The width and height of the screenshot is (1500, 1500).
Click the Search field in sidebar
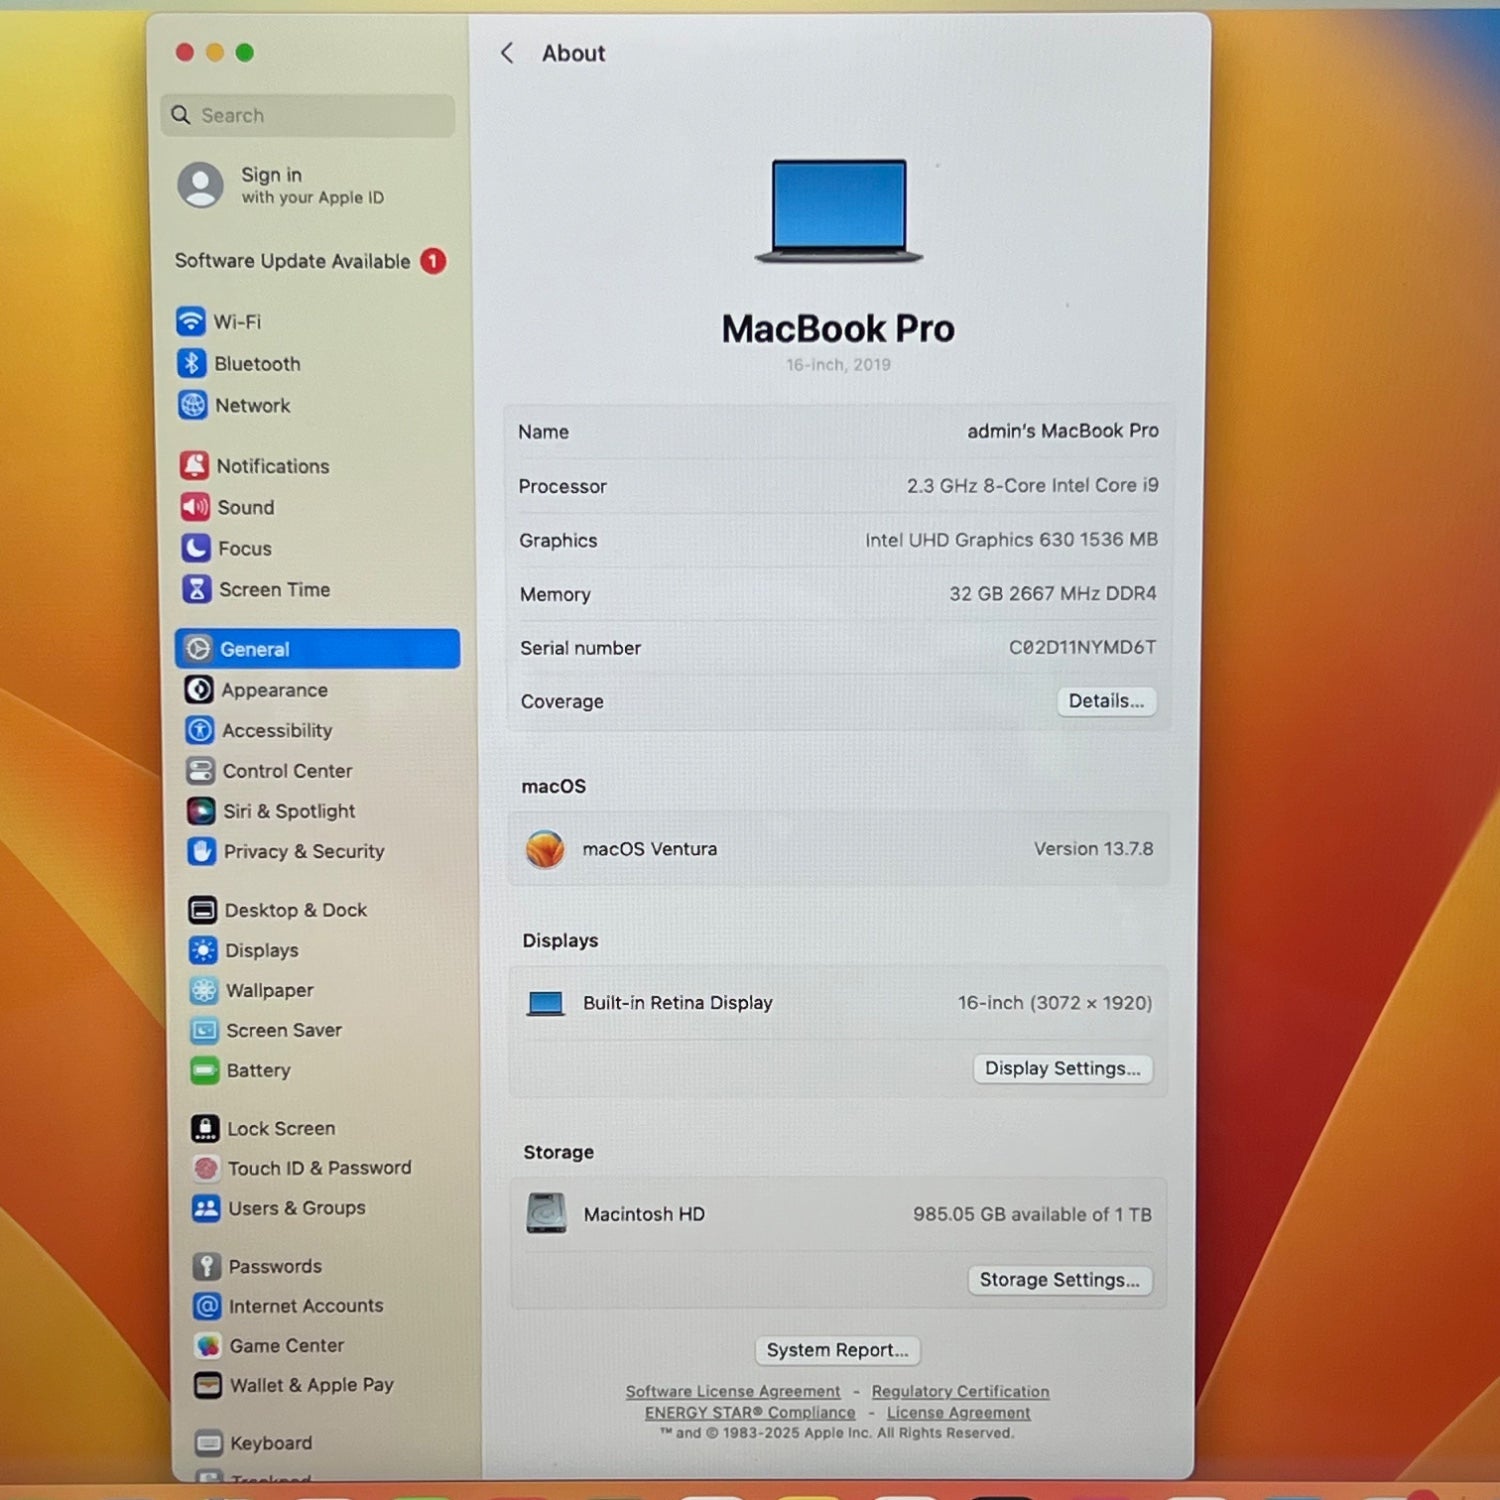pyautogui.click(x=307, y=115)
